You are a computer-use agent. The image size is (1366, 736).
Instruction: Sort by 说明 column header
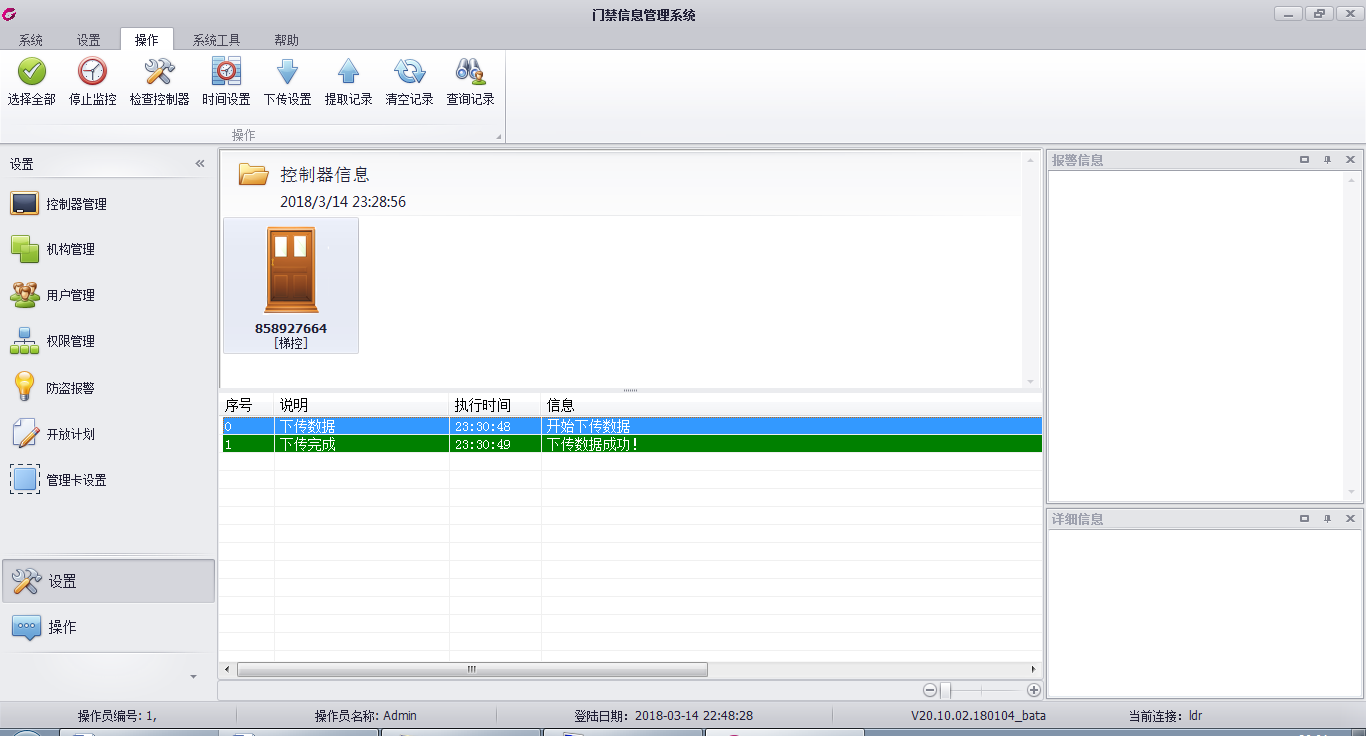362,405
